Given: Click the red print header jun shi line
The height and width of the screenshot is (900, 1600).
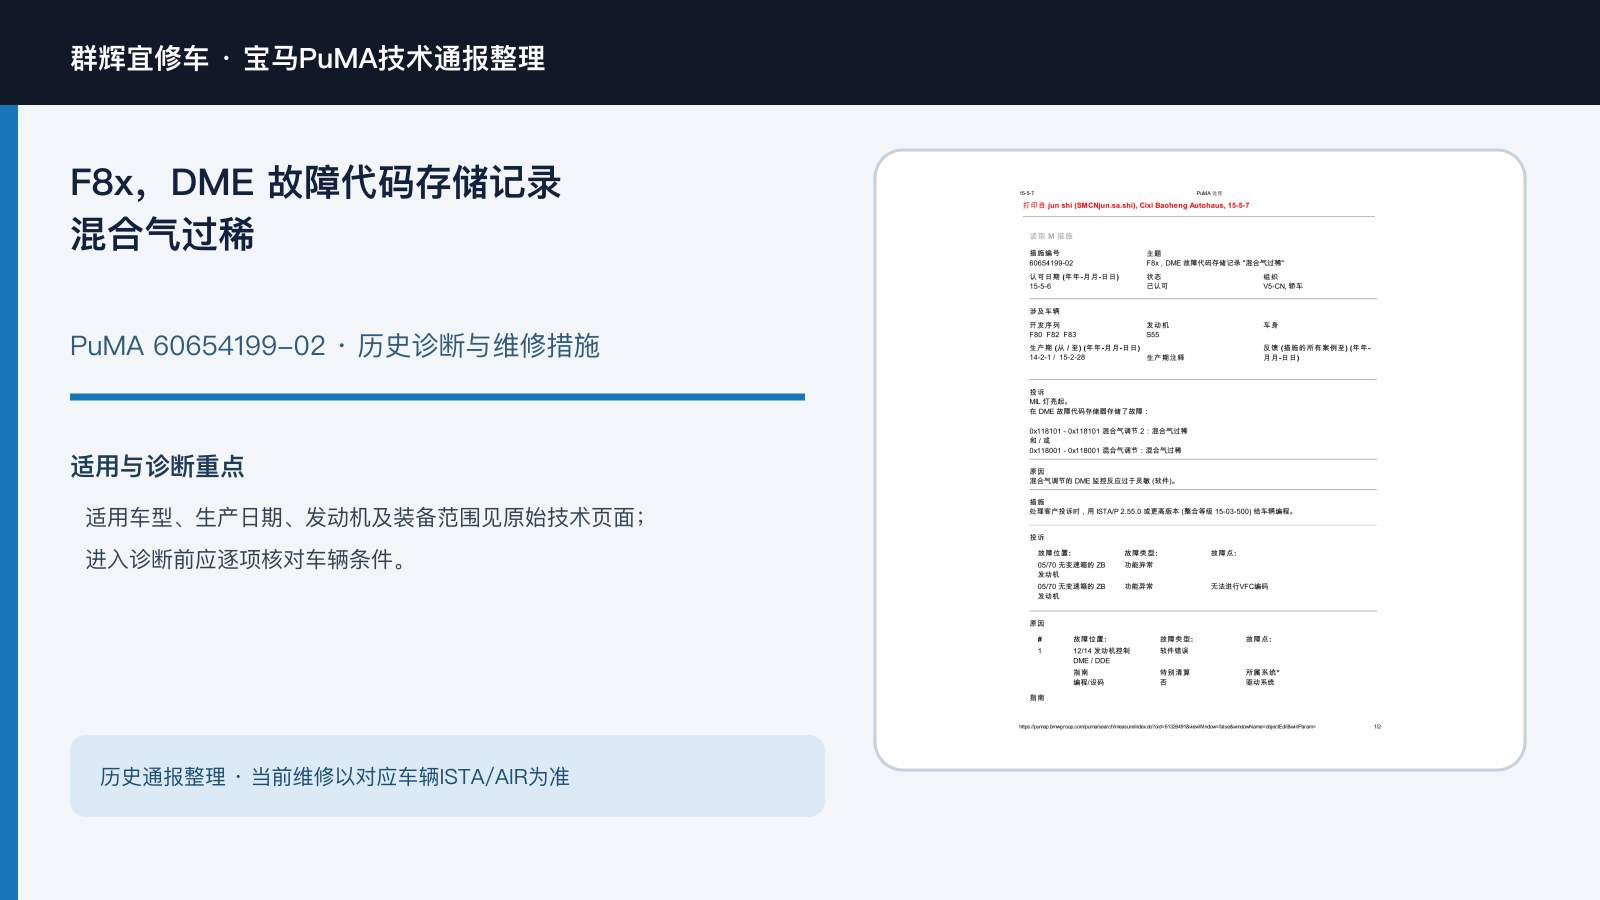Looking at the screenshot, I should [1136, 205].
